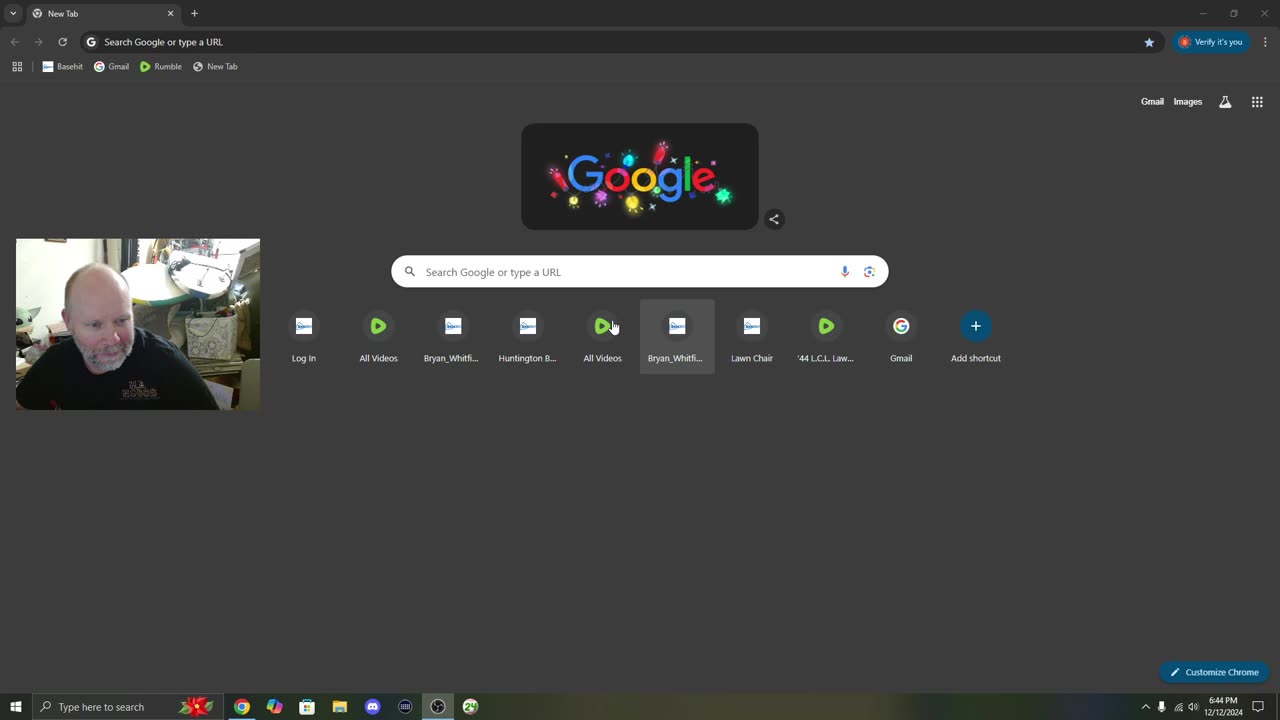The image size is (1280, 720).
Task: Open the Apps shortcut in bookmarks bar
Action: point(17,67)
